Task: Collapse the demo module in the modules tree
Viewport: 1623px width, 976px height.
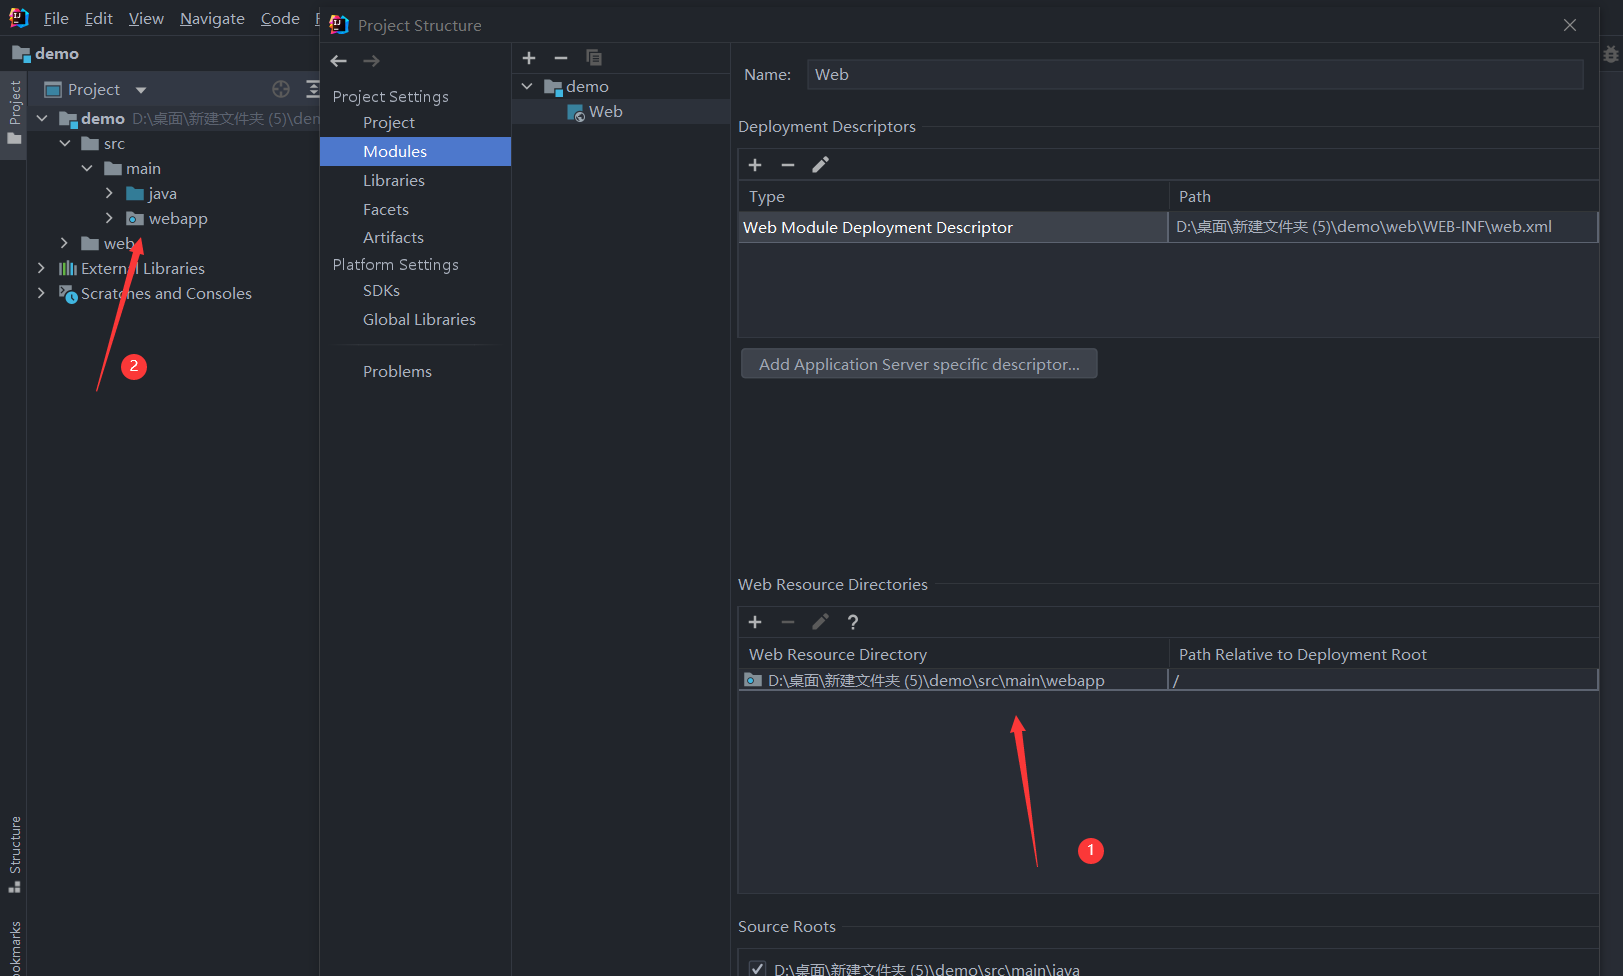Action: (x=527, y=87)
